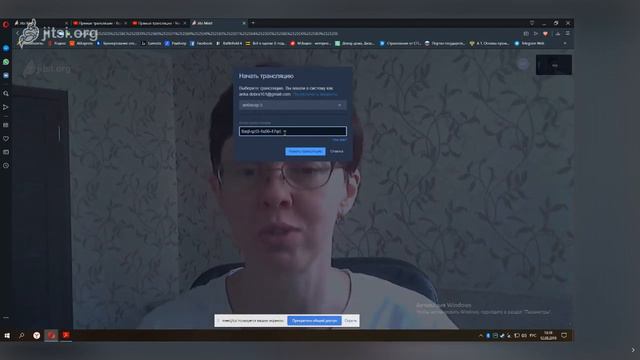Open help link below stream key
The width and height of the screenshot is (640, 360).
click(339, 140)
